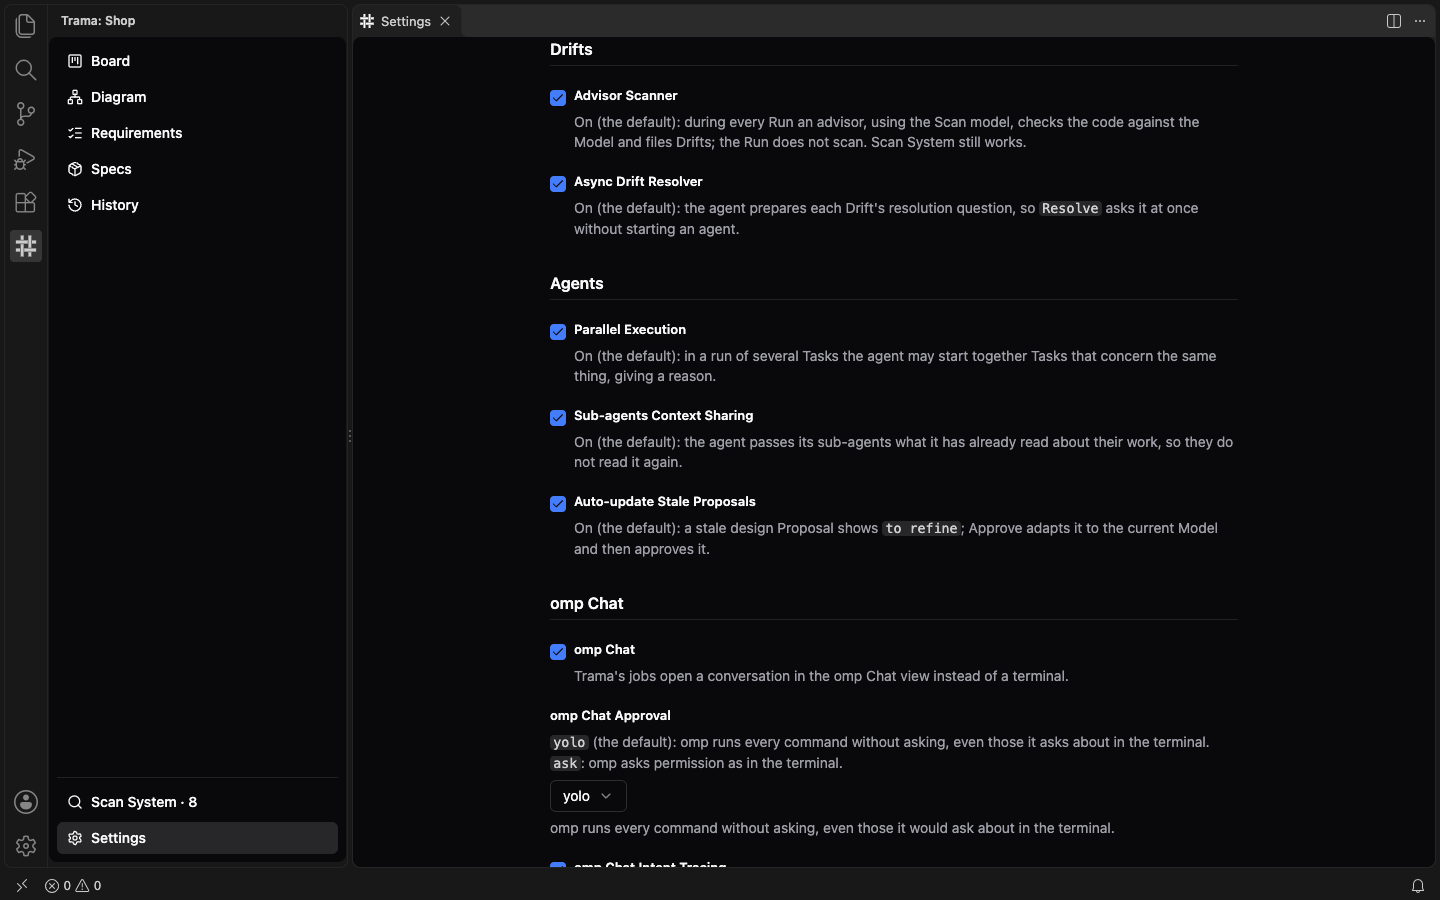Click the remote window status icon
This screenshot has width=1440, height=900.
coord(22,886)
